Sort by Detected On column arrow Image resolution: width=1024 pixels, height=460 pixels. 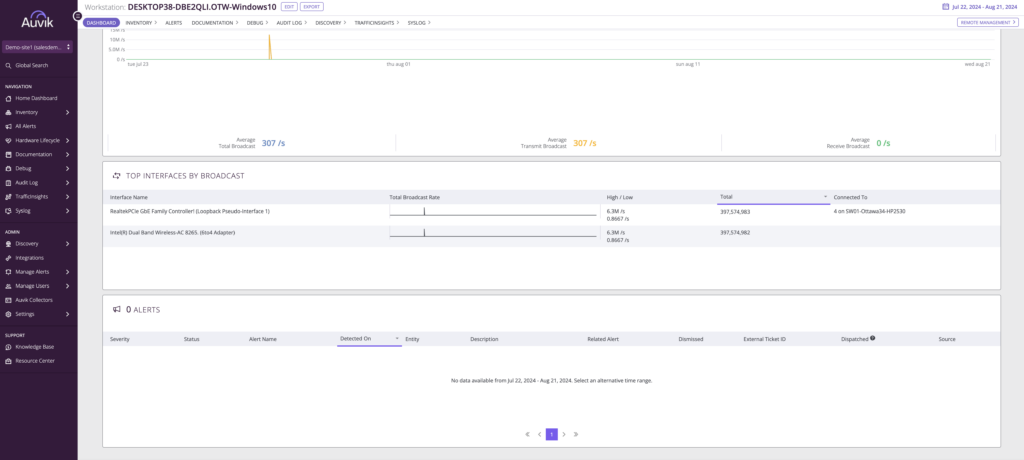[397, 338]
